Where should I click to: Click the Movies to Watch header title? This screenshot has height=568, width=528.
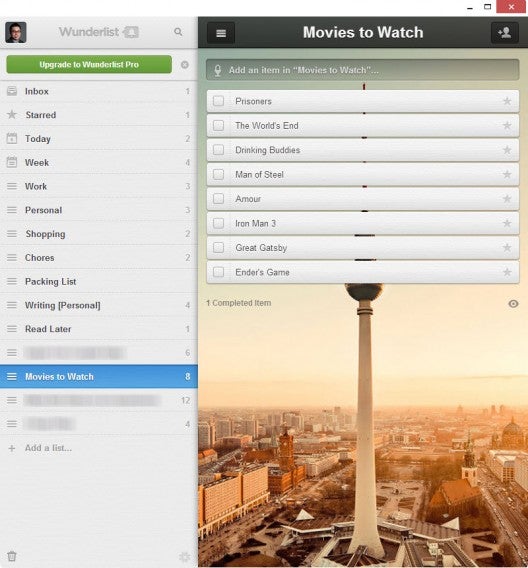click(363, 32)
